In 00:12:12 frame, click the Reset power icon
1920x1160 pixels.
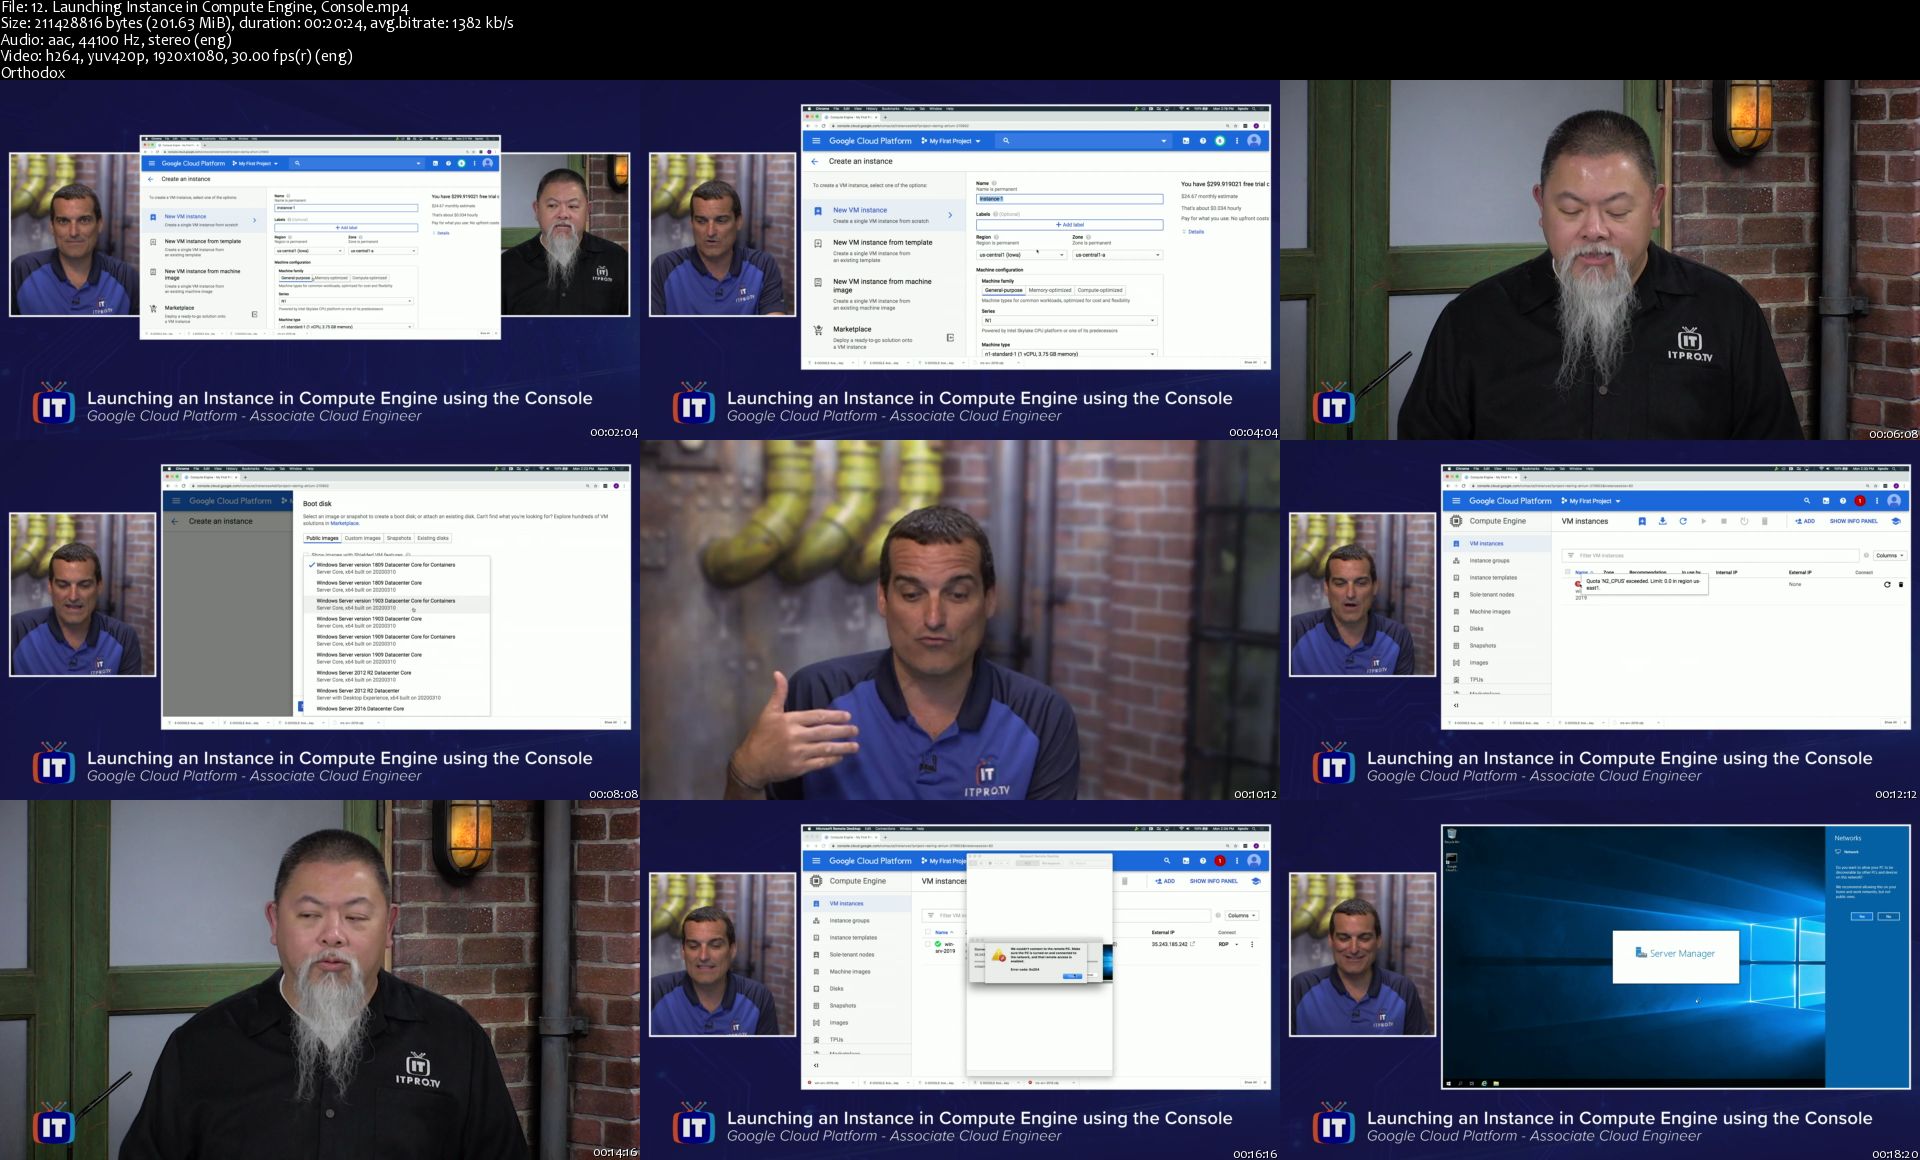click(1744, 521)
